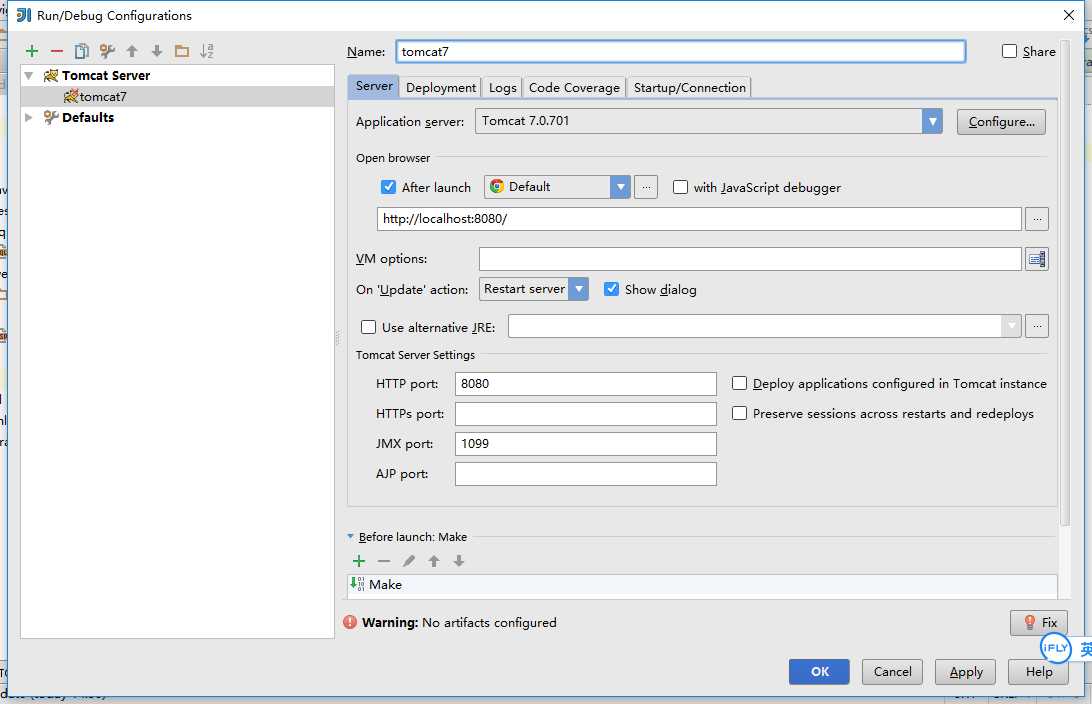Switch to Startup/Connection tab
Viewport: 1092px width, 704px height.
coord(689,87)
